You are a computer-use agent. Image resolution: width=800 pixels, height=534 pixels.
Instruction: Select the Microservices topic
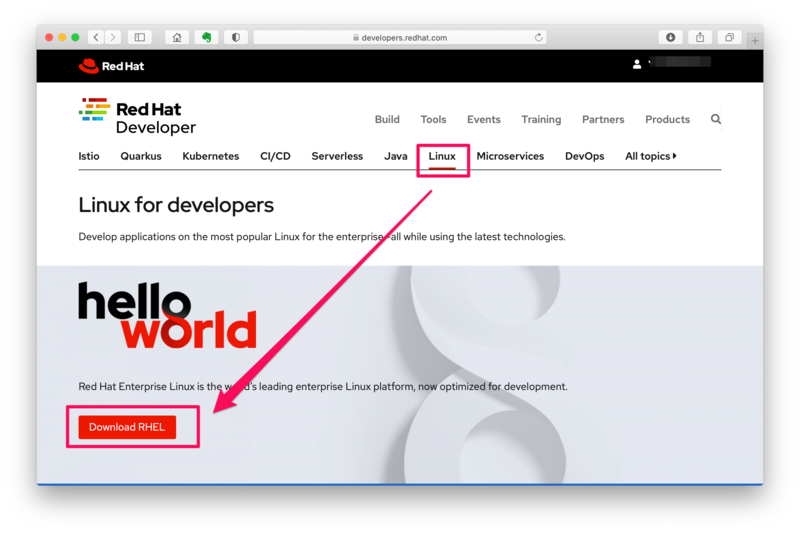(x=510, y=156)
